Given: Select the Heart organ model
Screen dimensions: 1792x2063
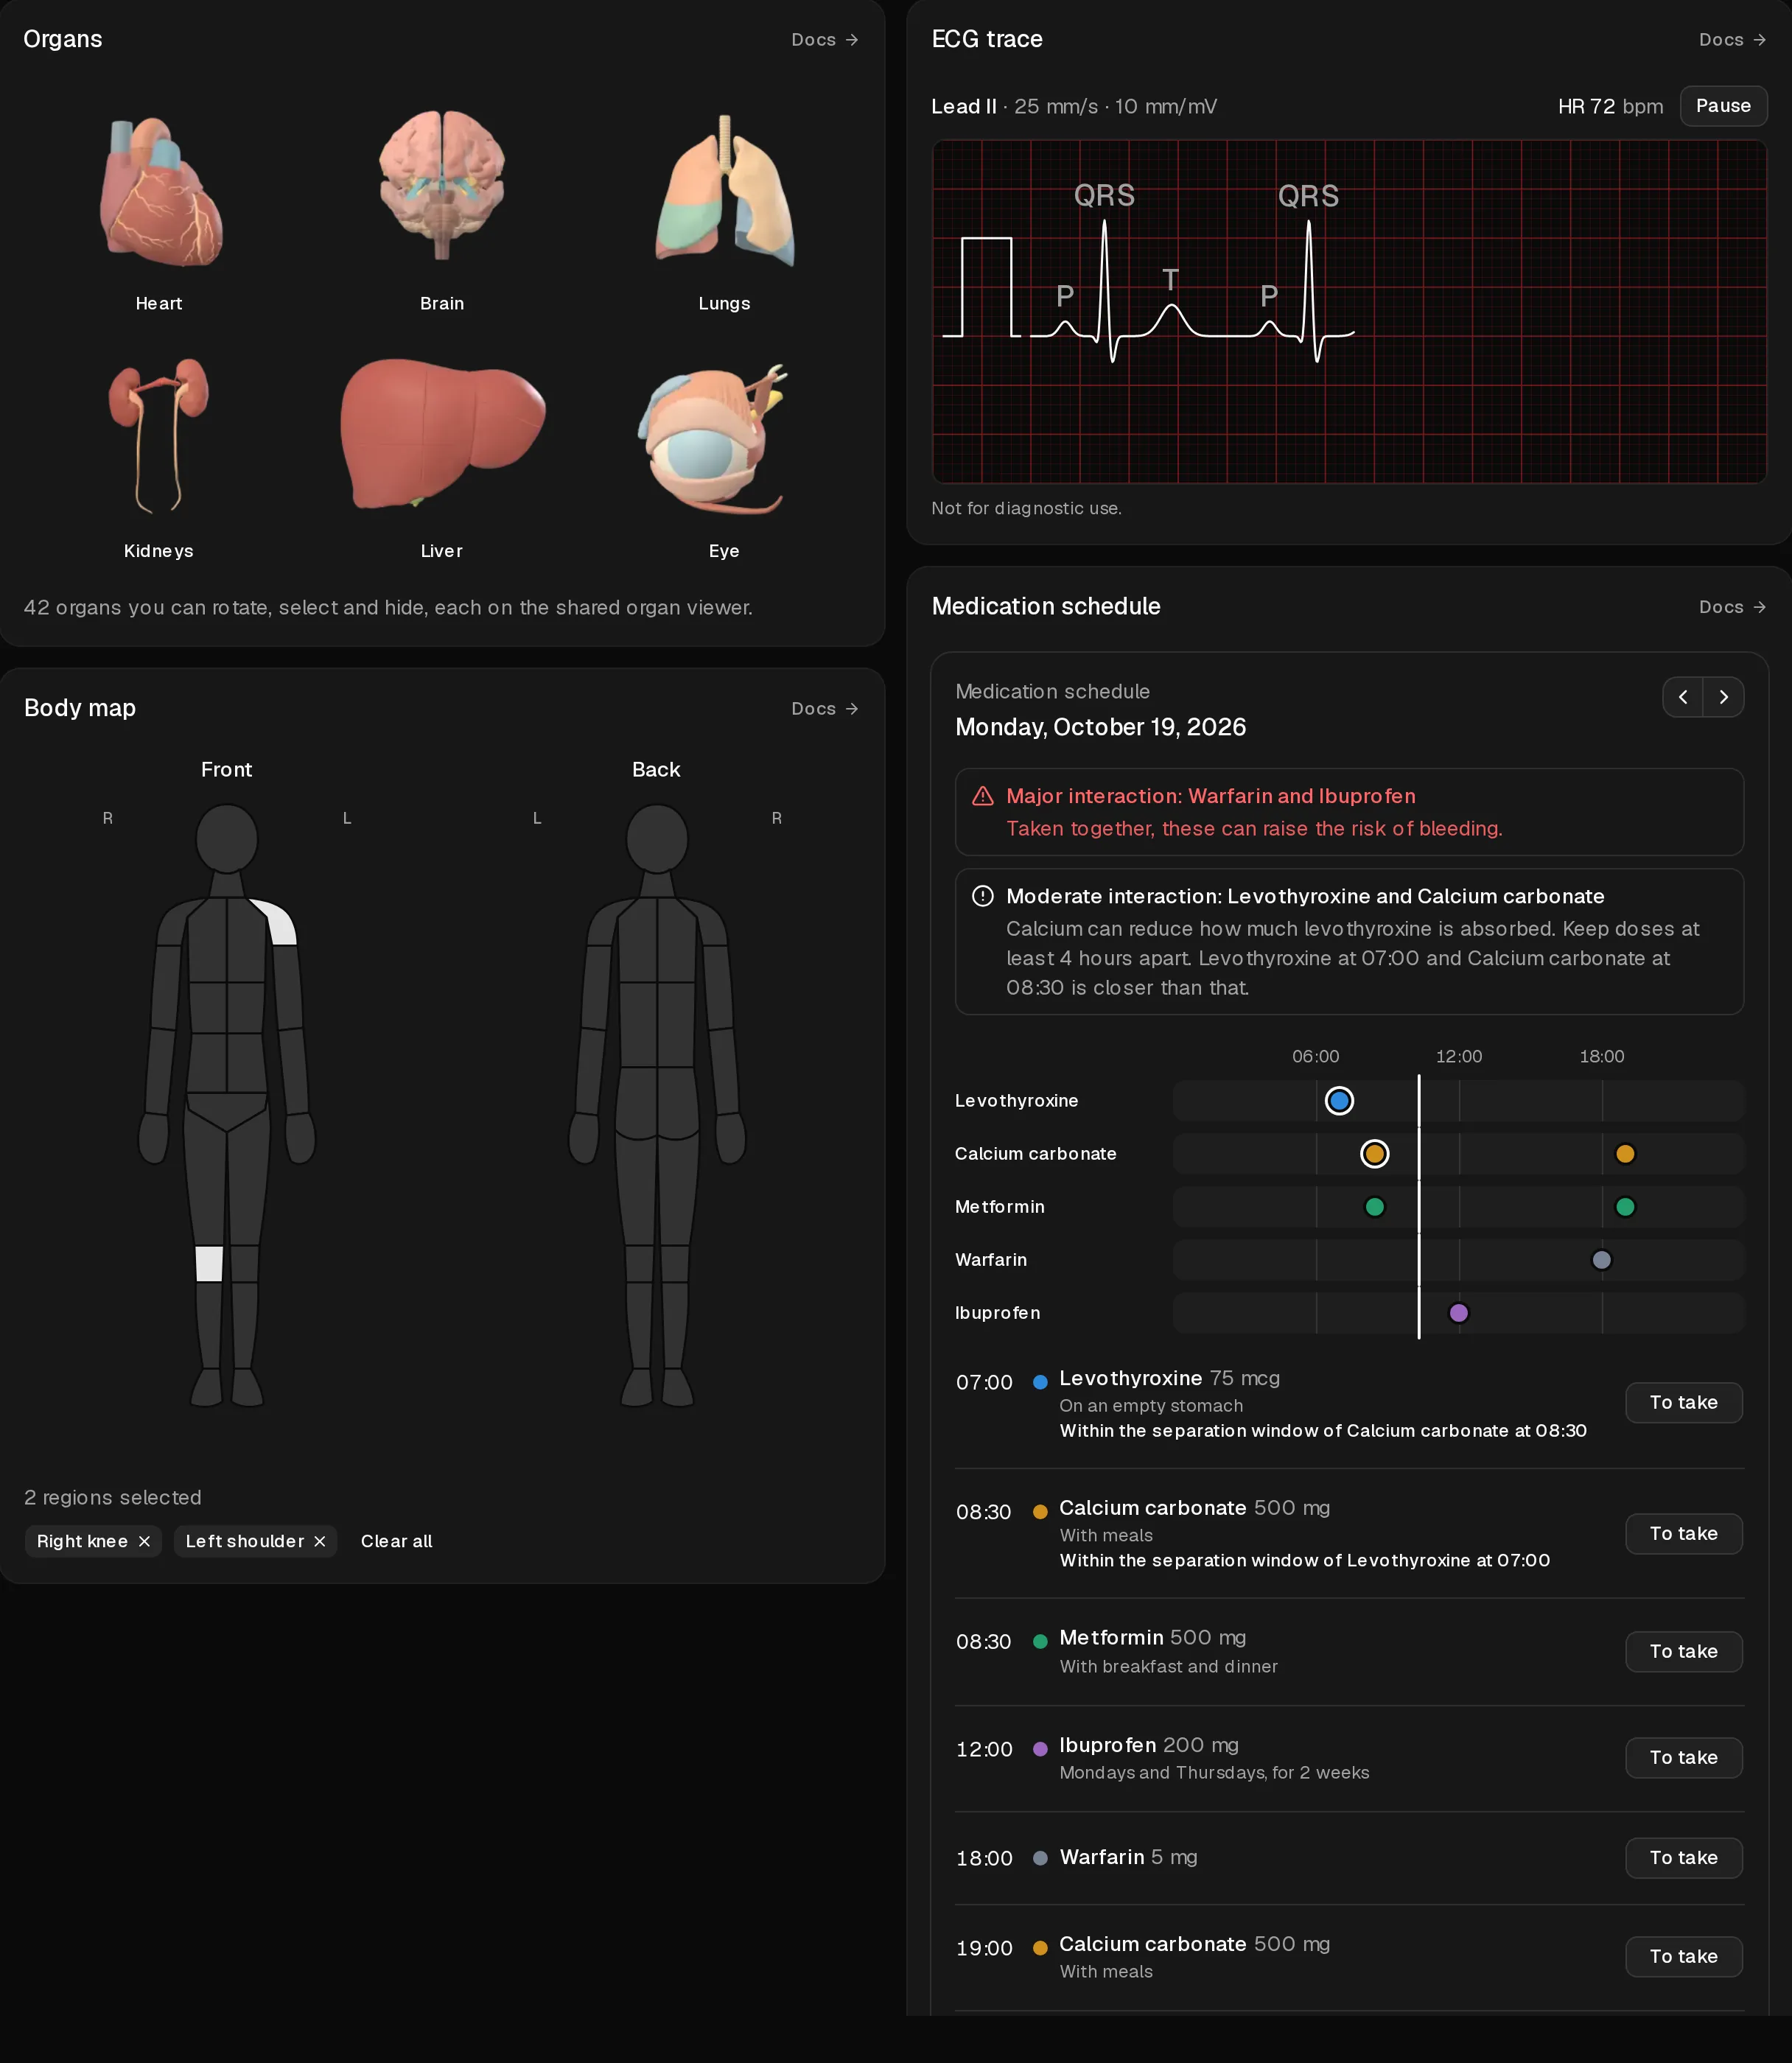Looking at the screenshot, I should pyautogui.click(x=159, y=192).
